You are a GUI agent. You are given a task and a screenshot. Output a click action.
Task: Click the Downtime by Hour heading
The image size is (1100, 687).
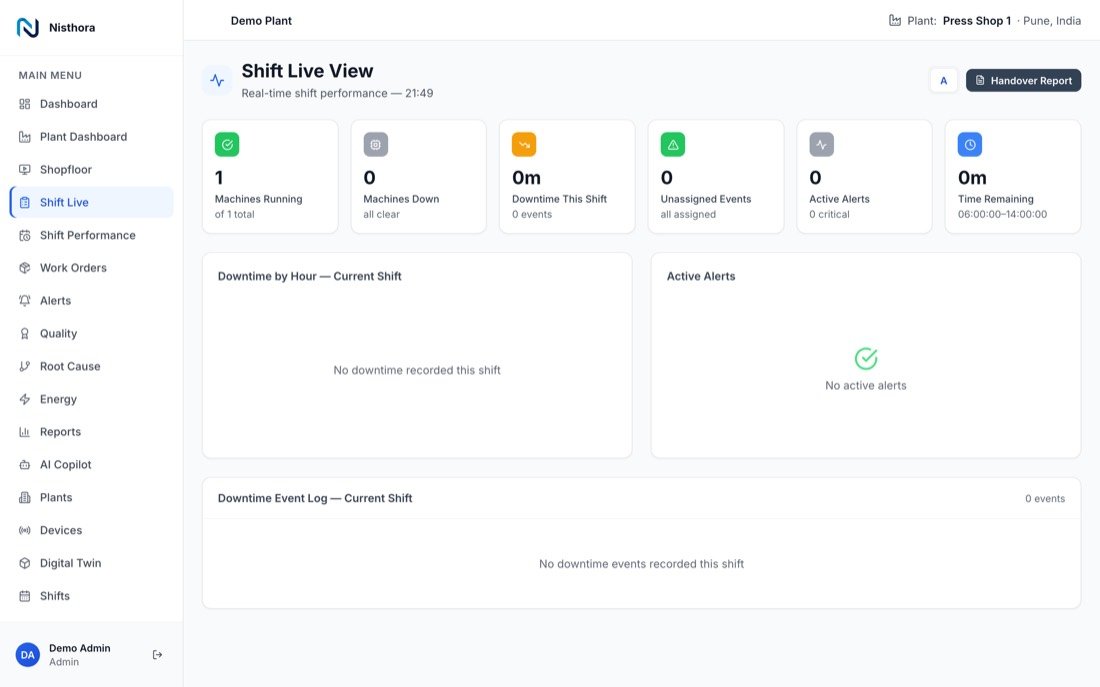pyautogui.click(x=309, y=276)
